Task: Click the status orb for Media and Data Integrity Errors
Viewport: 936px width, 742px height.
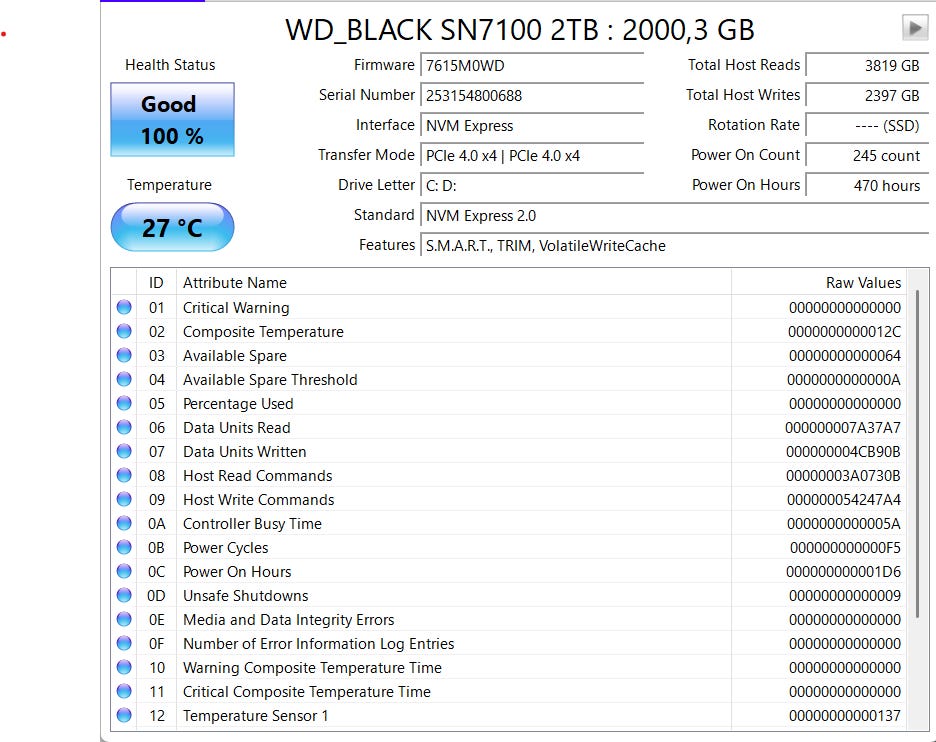Action: (x=124, y=619)
